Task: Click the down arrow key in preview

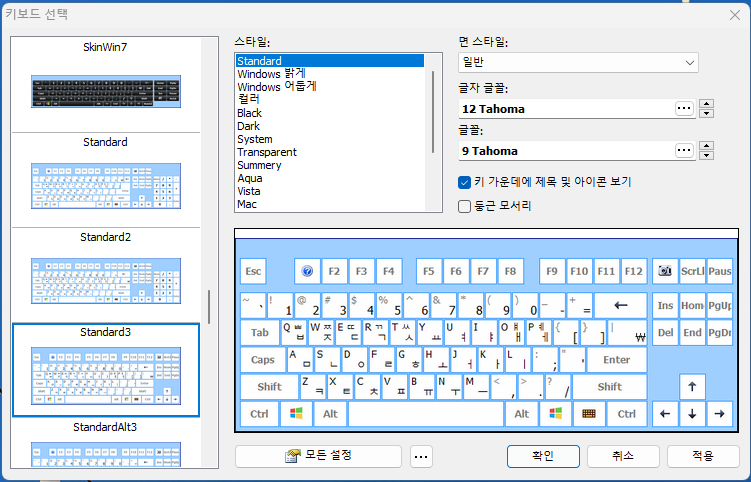Action: click(x=692, y=413)
